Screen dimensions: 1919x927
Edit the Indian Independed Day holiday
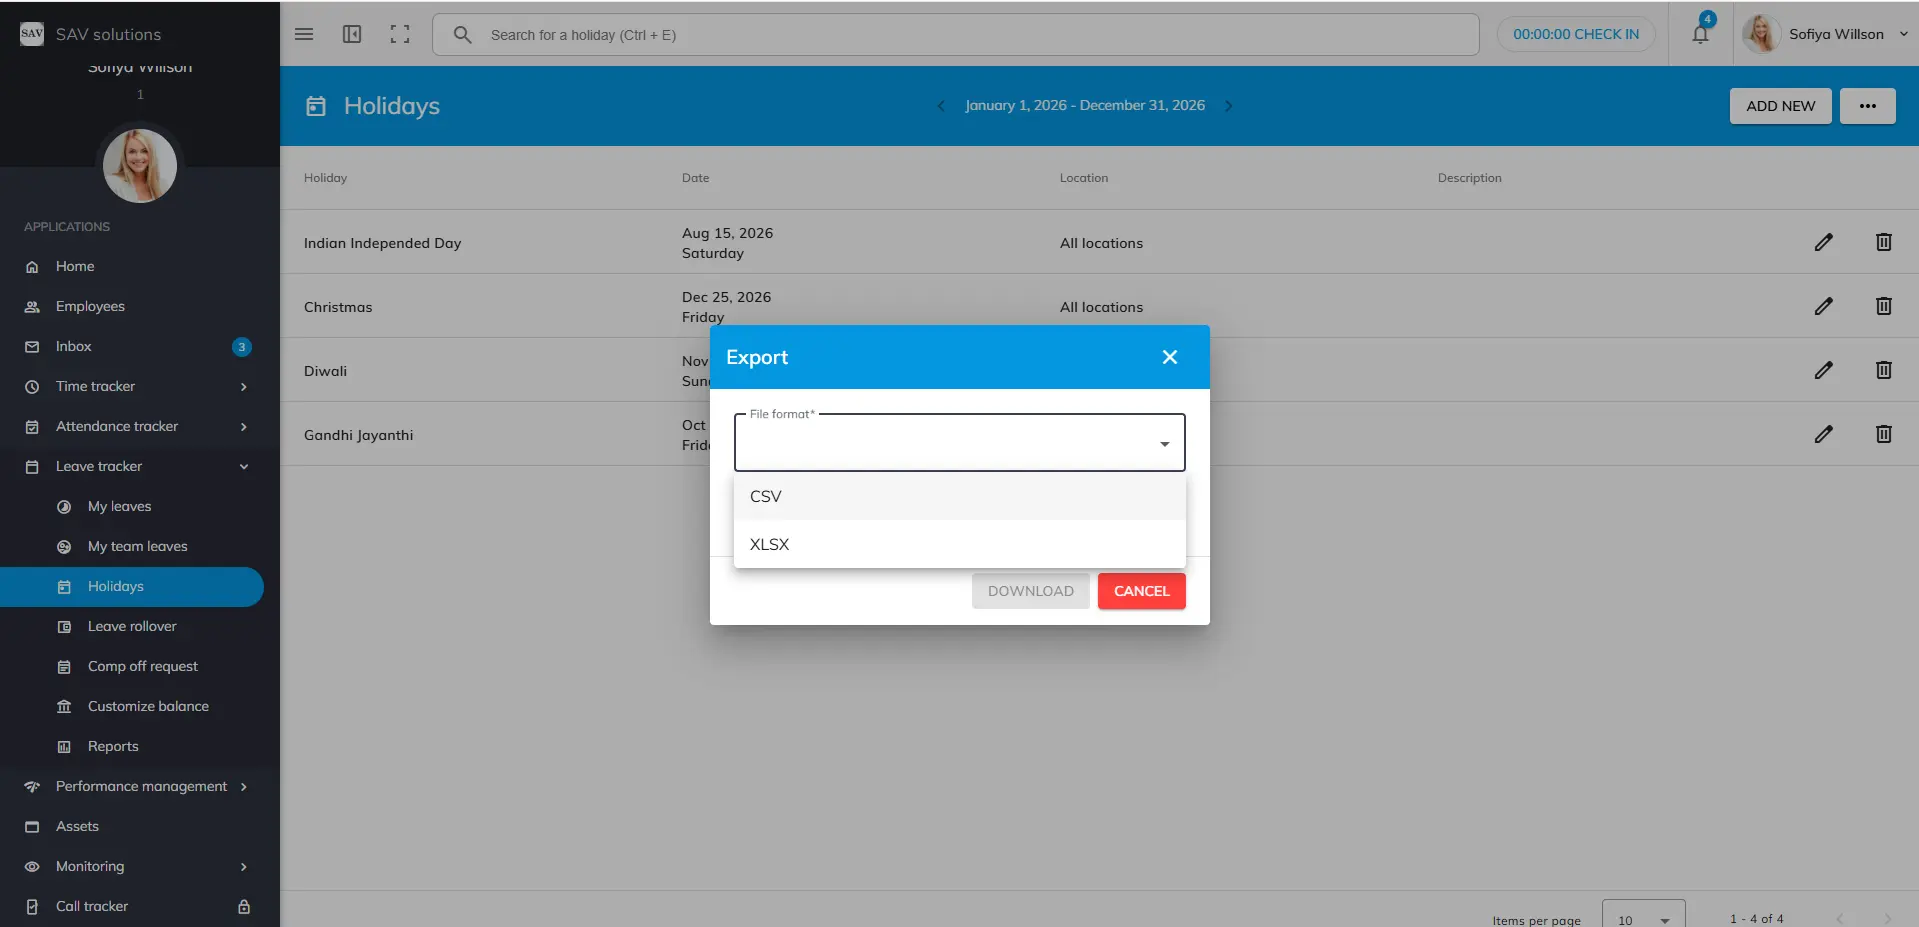pyautogui.click(x=1823, y=242)
